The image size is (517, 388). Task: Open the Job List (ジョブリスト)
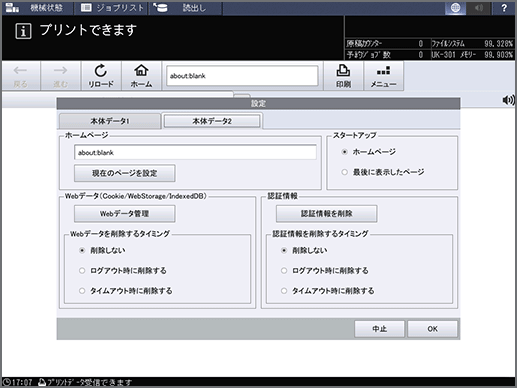pos(112,8)
